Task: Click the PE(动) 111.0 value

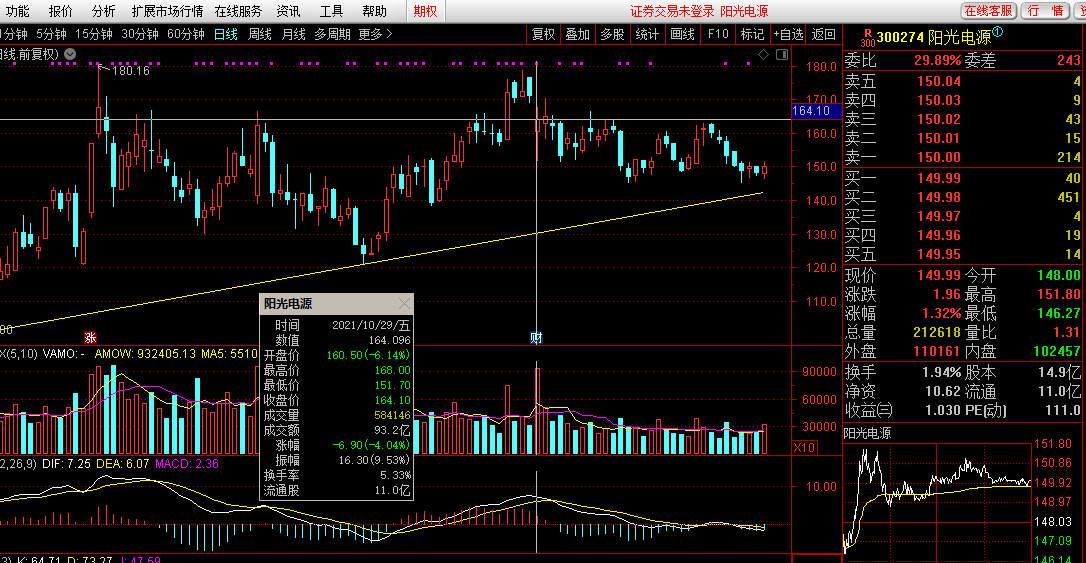Action: (1062, 410)
